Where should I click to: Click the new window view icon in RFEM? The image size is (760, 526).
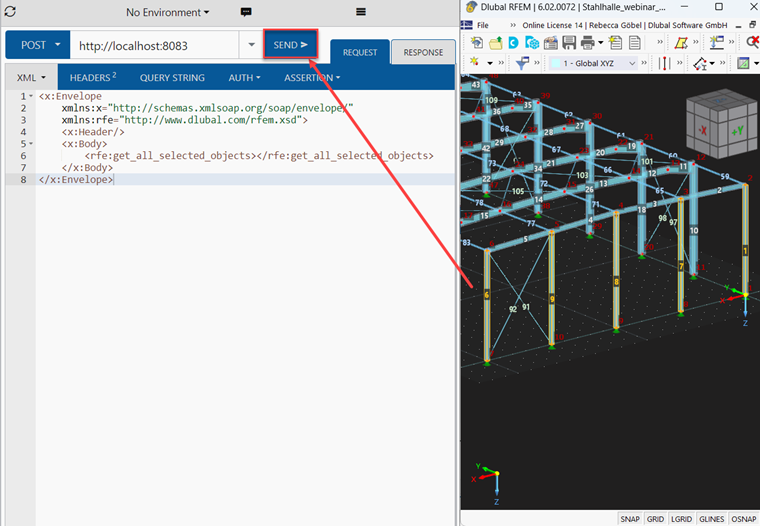(x=716, y=43)
